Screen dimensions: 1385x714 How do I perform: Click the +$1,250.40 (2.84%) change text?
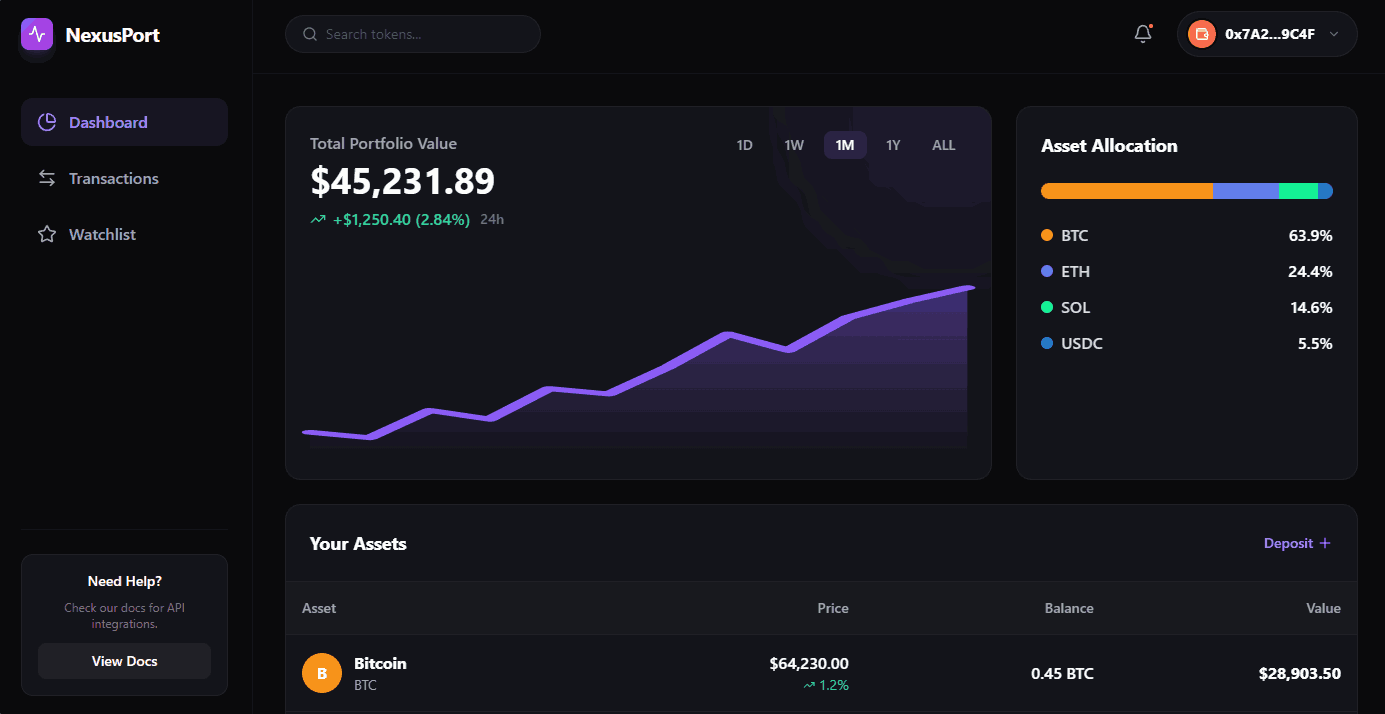(x=401, y=219)
